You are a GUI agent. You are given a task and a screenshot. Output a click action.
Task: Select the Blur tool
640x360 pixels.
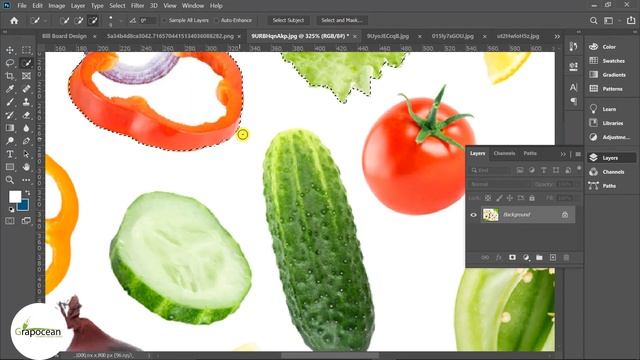coord(26,128)
